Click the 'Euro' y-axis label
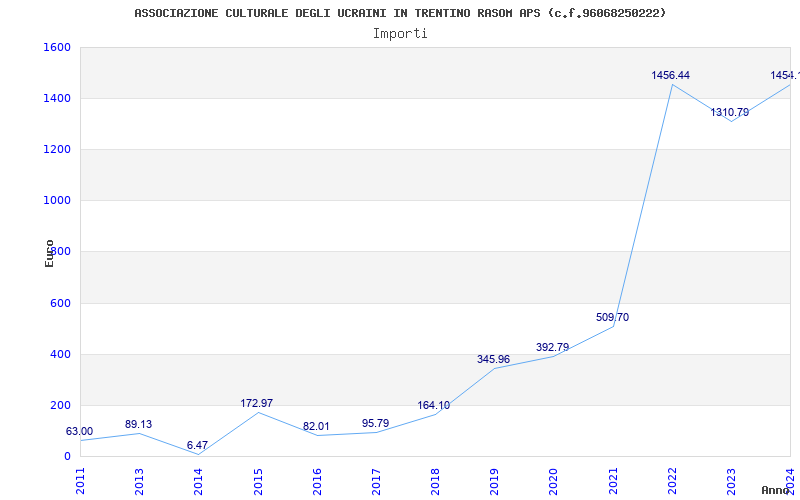 point(49,254)
